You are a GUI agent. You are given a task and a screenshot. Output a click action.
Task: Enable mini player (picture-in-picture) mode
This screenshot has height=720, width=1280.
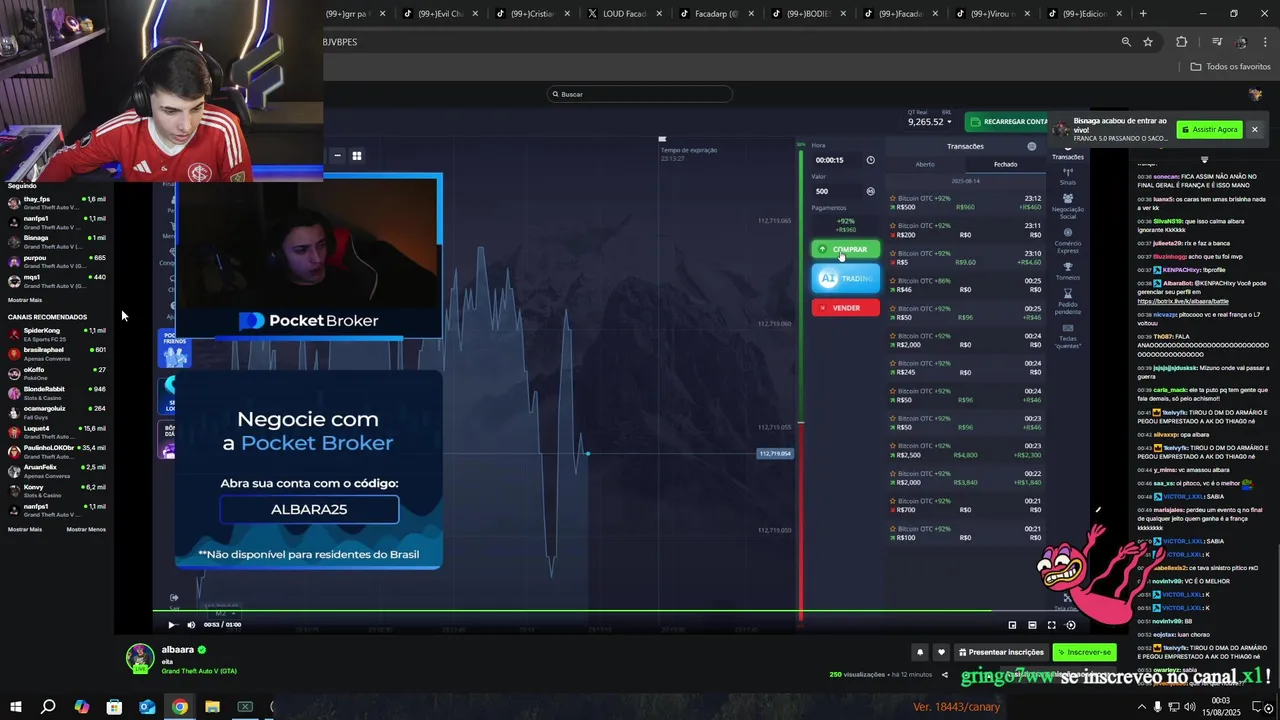[x=1012, y=625]
